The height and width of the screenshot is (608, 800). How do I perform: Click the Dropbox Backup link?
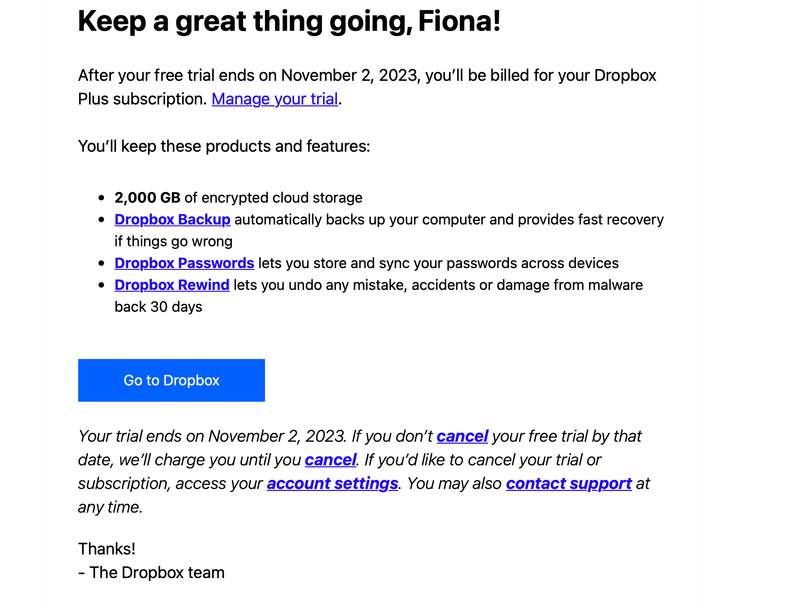[x=172, y=219]
